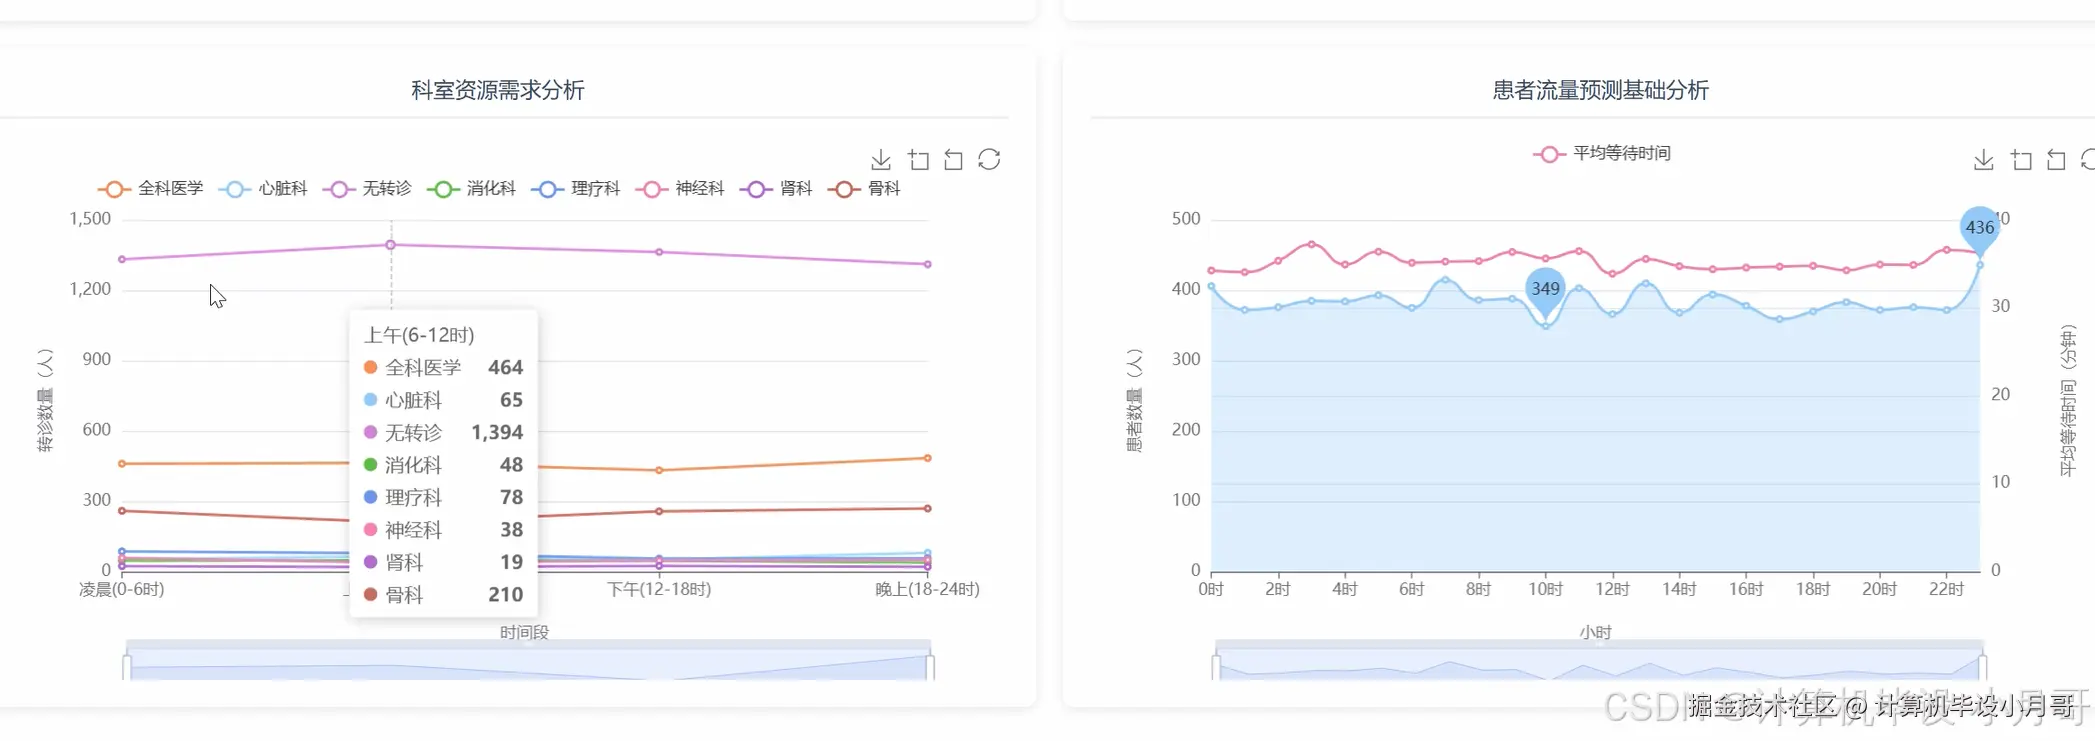
Task: Click the 436 peak marker bubble
Action: tap(1979, 229)
